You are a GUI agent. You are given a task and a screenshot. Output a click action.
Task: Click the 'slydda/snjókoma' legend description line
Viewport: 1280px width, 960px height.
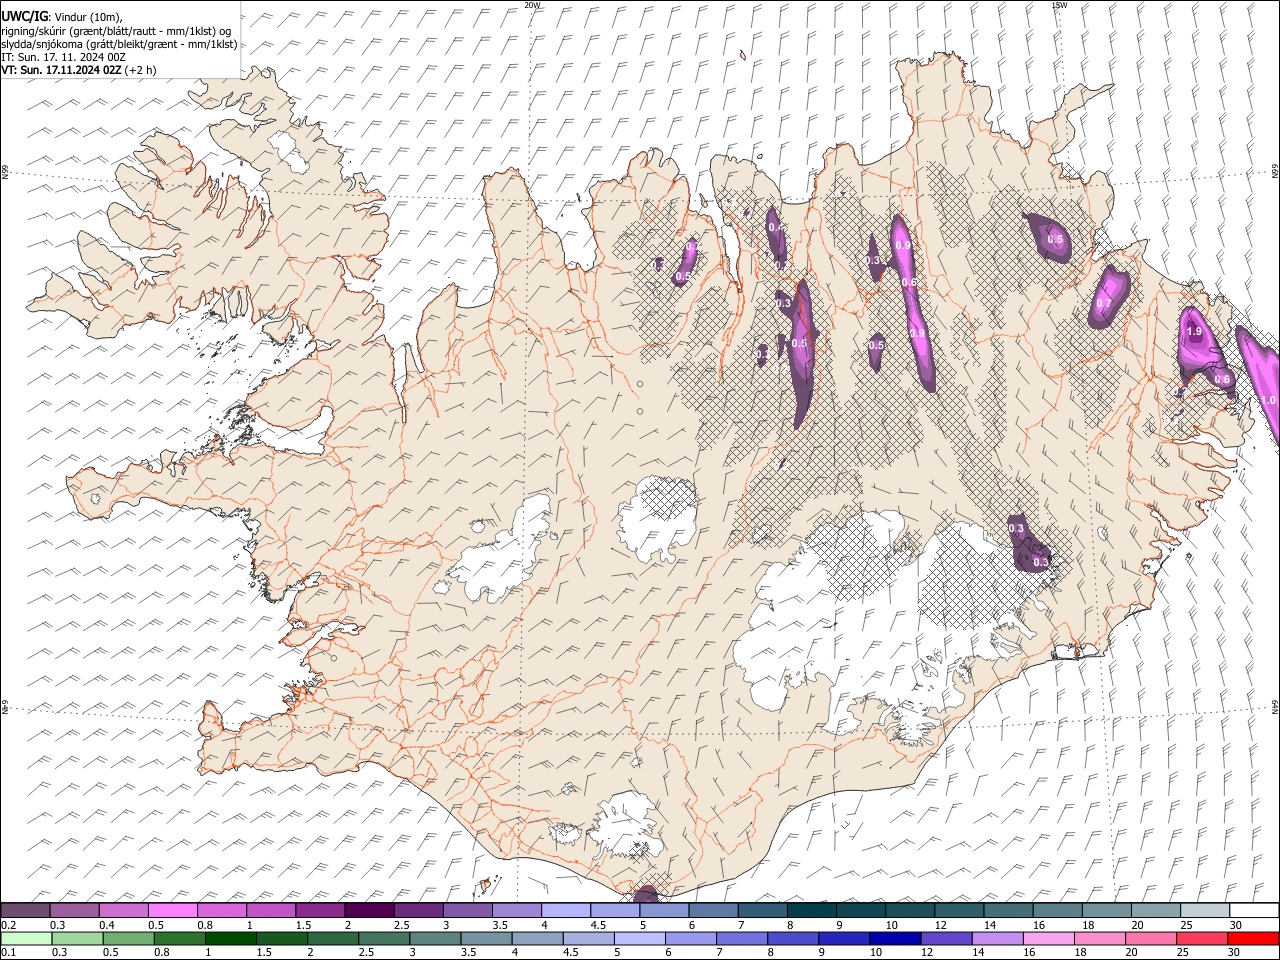pyautogui.click(x=119, y=44)
